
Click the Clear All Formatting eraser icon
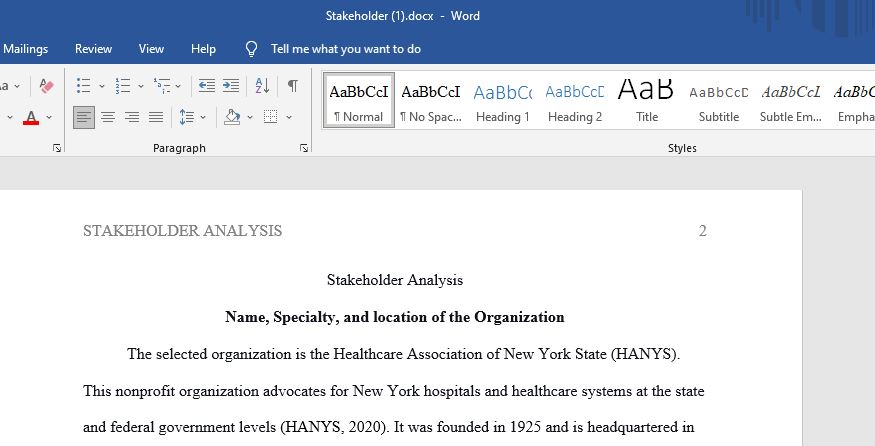pos(46,86)
